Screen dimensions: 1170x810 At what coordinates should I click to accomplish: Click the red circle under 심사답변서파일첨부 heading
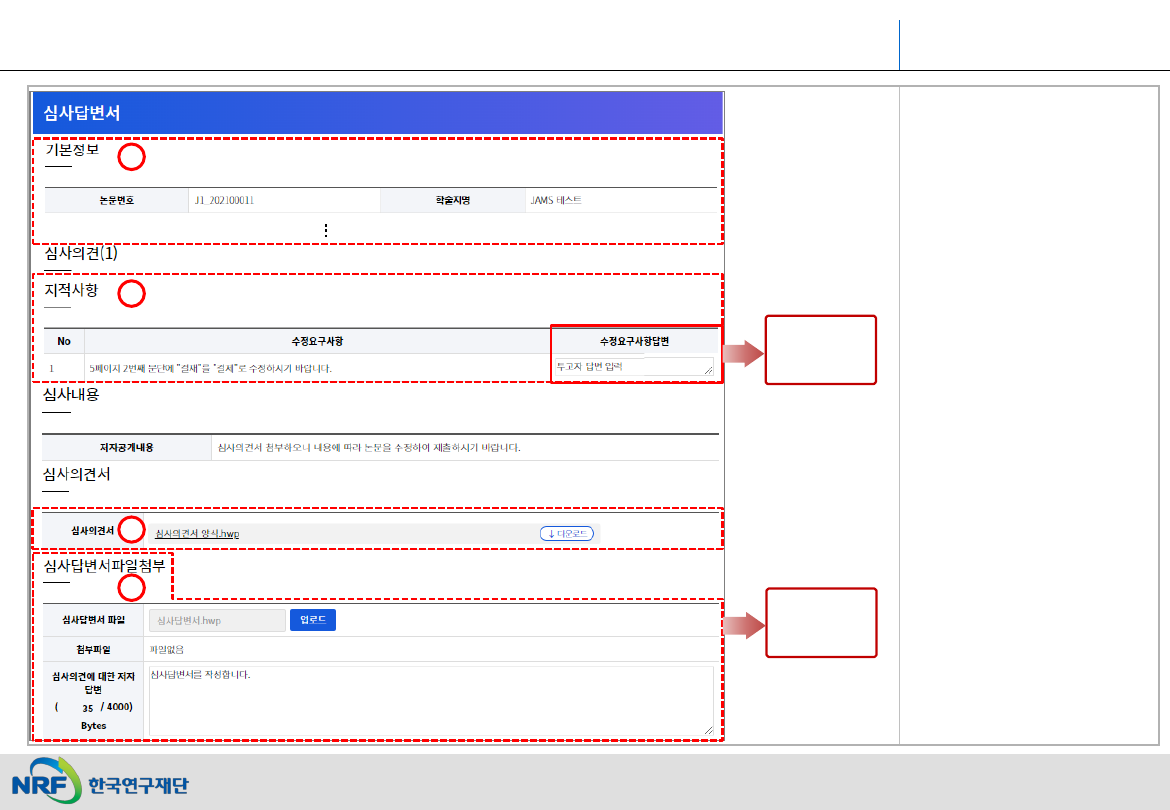132,588
